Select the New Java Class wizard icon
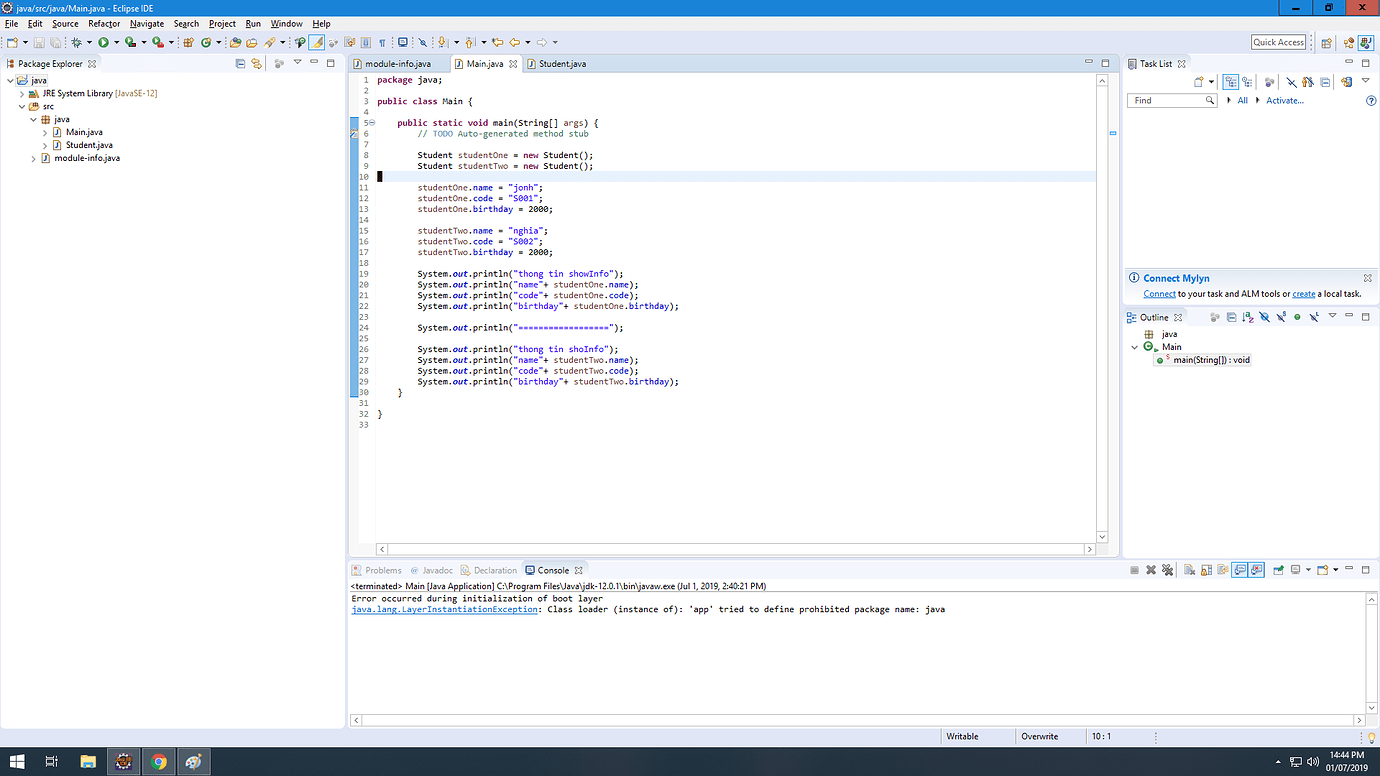 206,41
